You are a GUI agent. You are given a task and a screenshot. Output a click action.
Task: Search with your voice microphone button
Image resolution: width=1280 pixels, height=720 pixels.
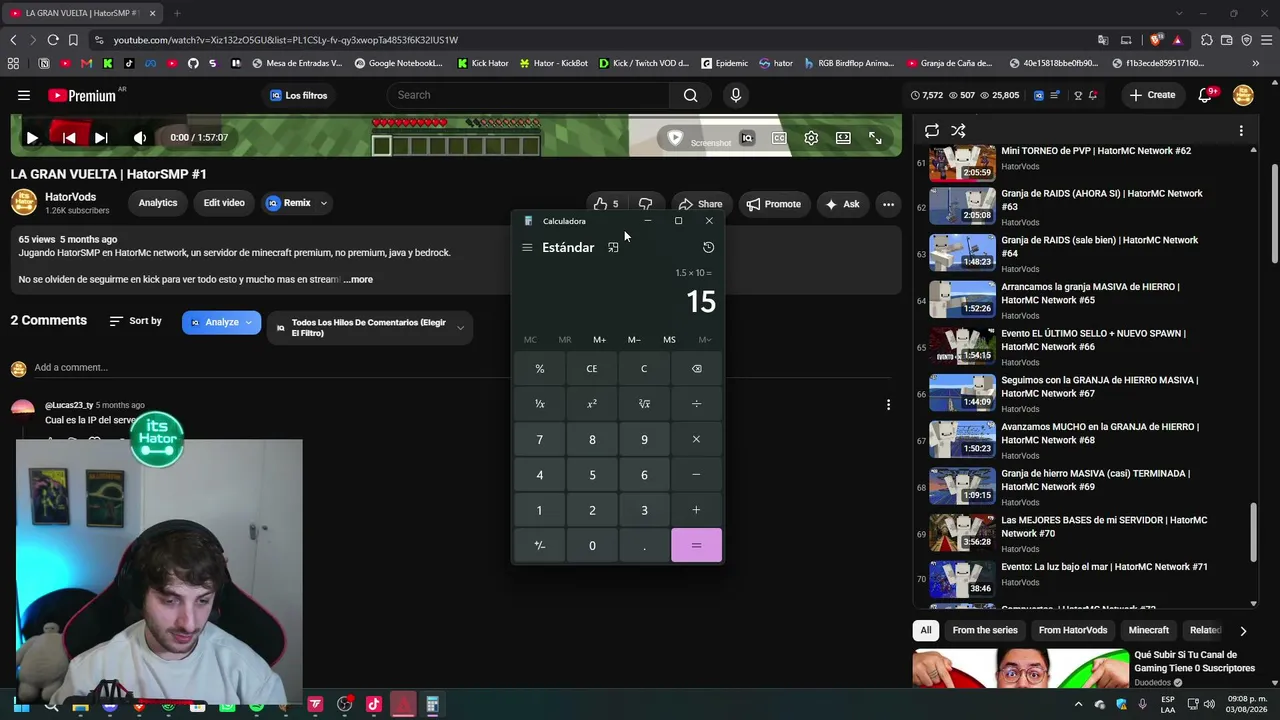click(x=736, y=95)
